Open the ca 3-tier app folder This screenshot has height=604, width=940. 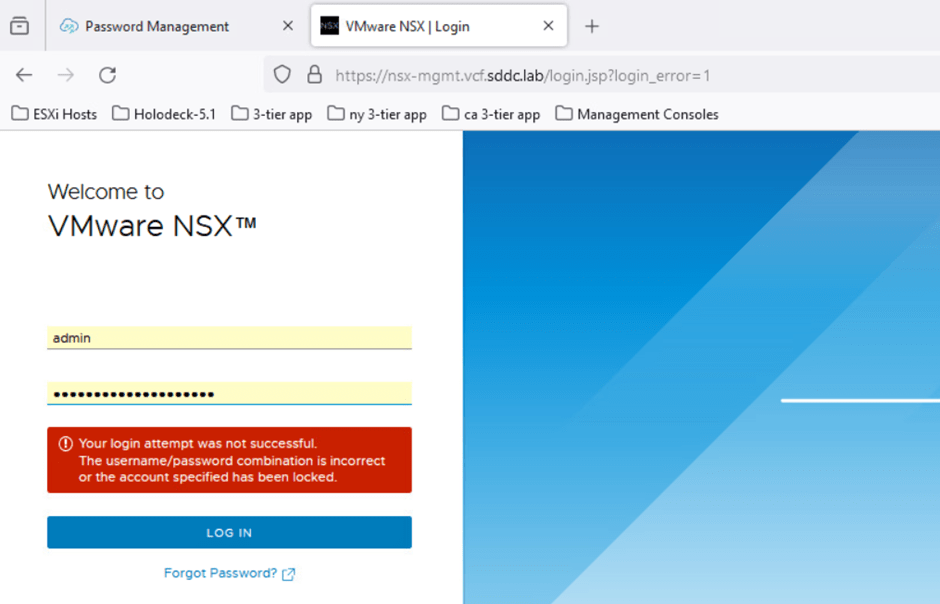(491, 114)
